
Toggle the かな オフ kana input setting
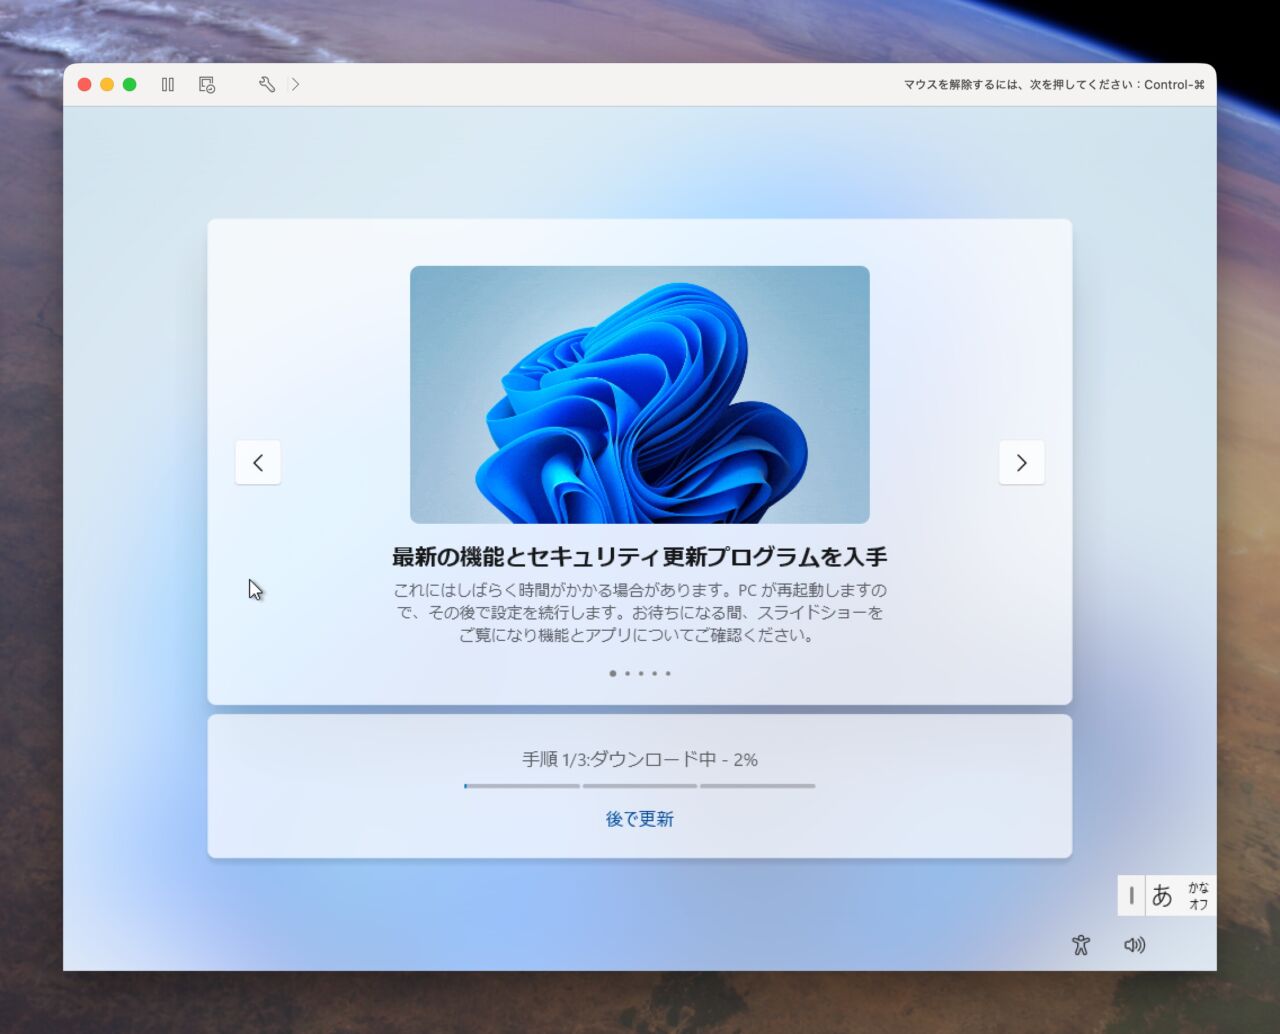pos(1198,896)
